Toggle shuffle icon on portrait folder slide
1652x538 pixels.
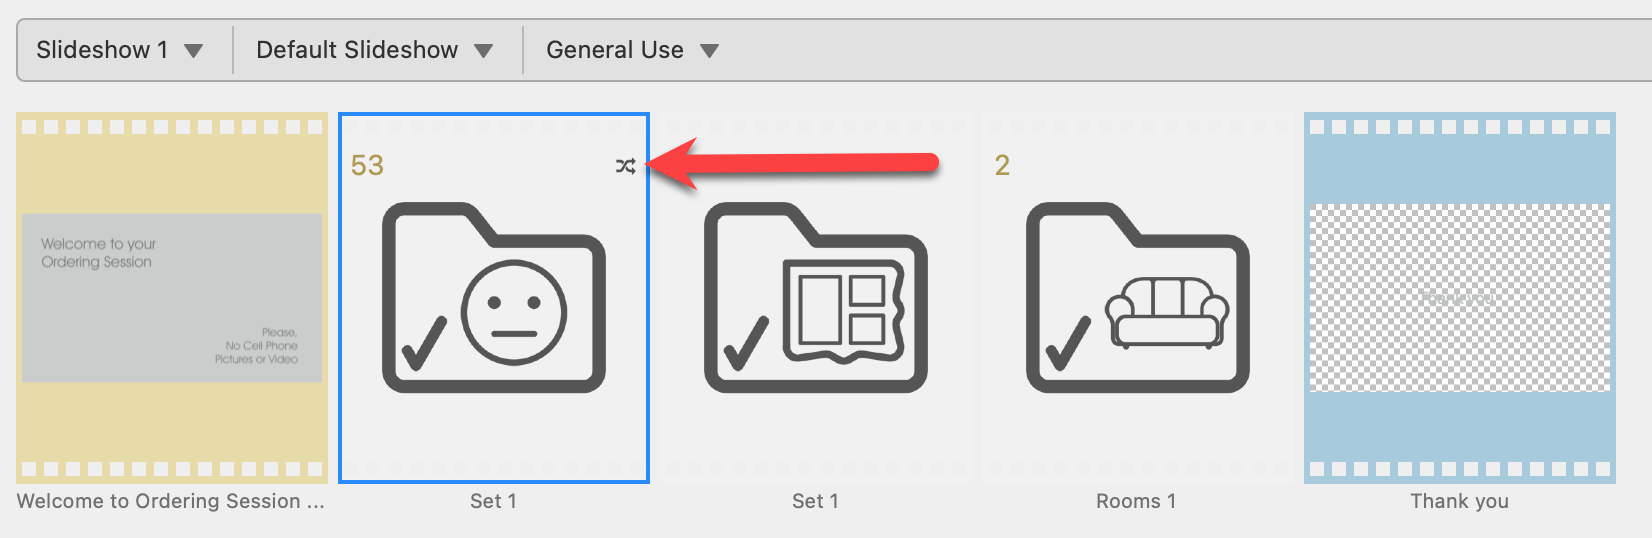[626, 166]
